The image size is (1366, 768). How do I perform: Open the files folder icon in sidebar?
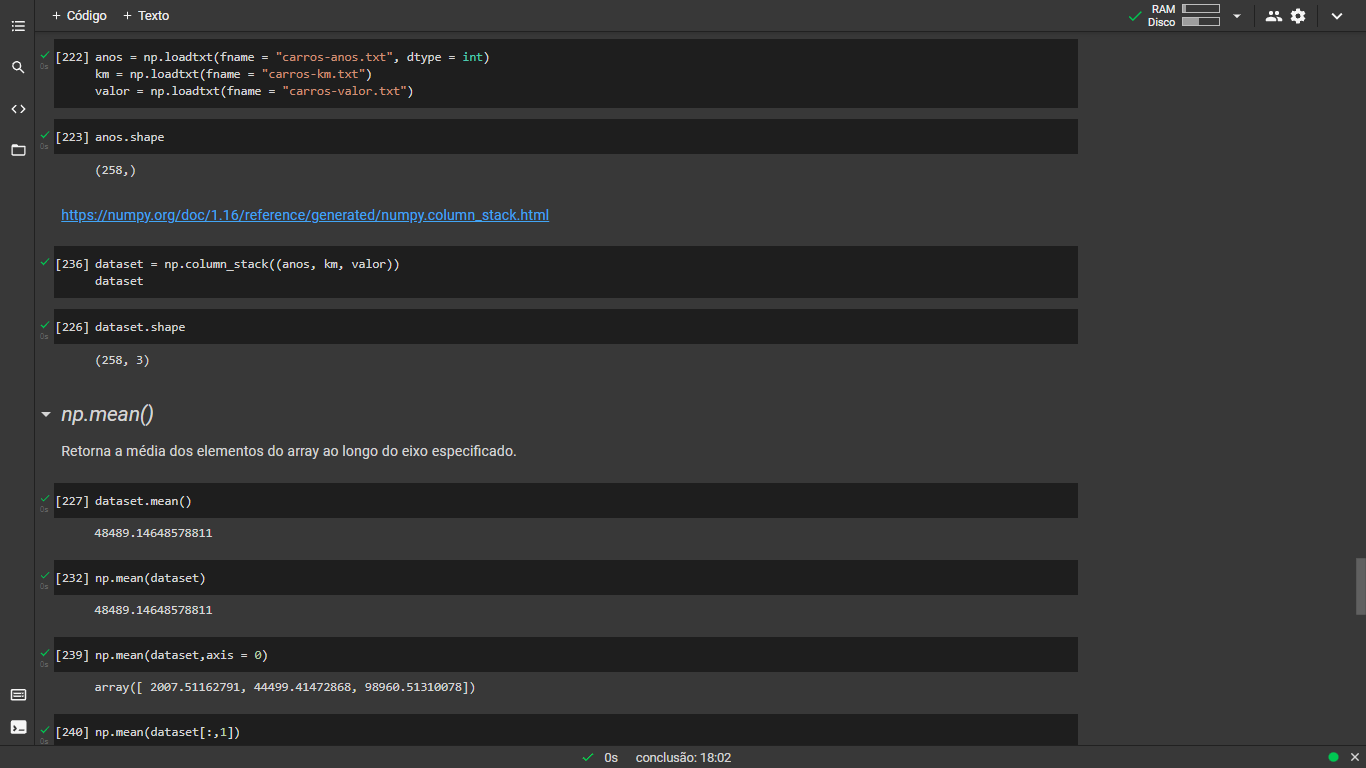tap(18, 150)
